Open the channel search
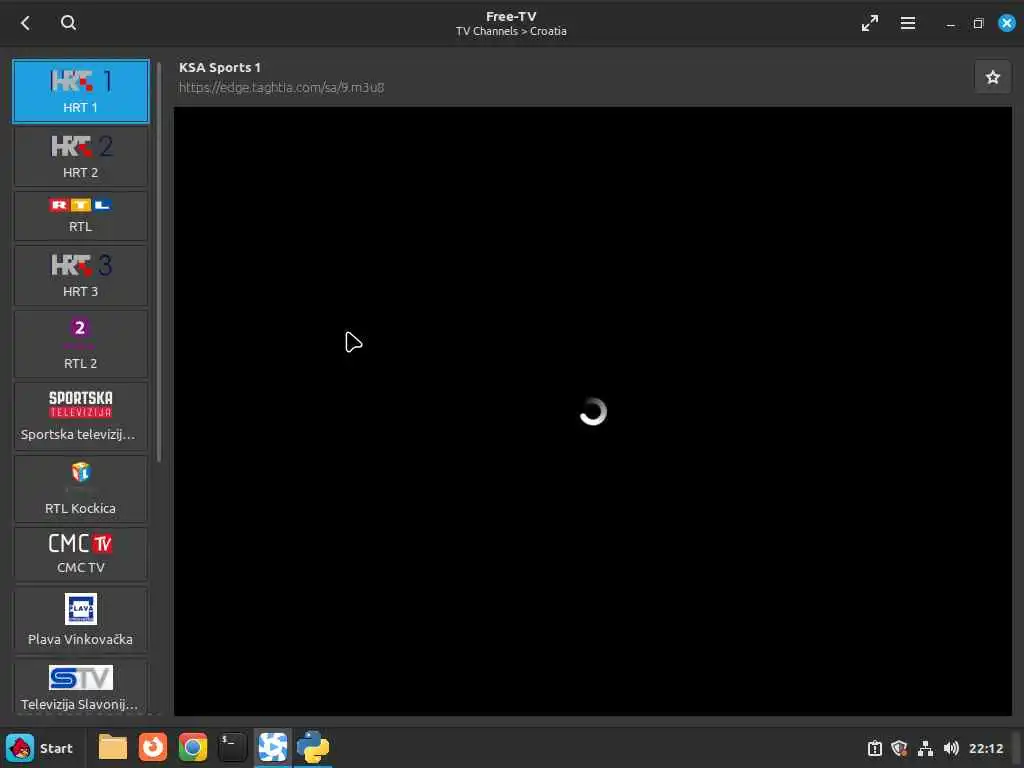The height and width of the screenshot is (768, 1024). (68, 24)
